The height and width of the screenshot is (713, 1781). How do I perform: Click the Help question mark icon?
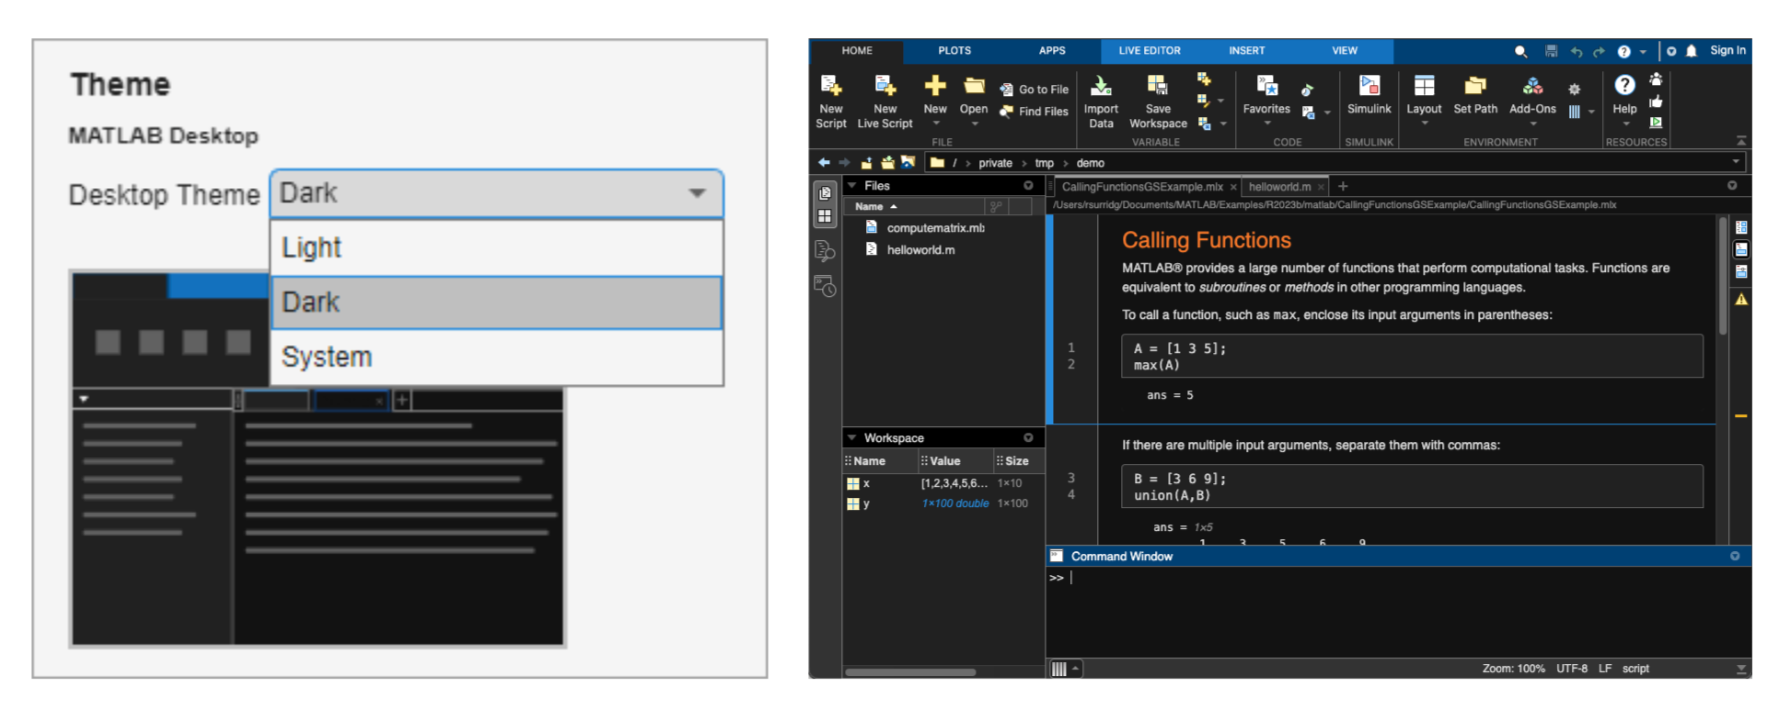(1625, 86)
